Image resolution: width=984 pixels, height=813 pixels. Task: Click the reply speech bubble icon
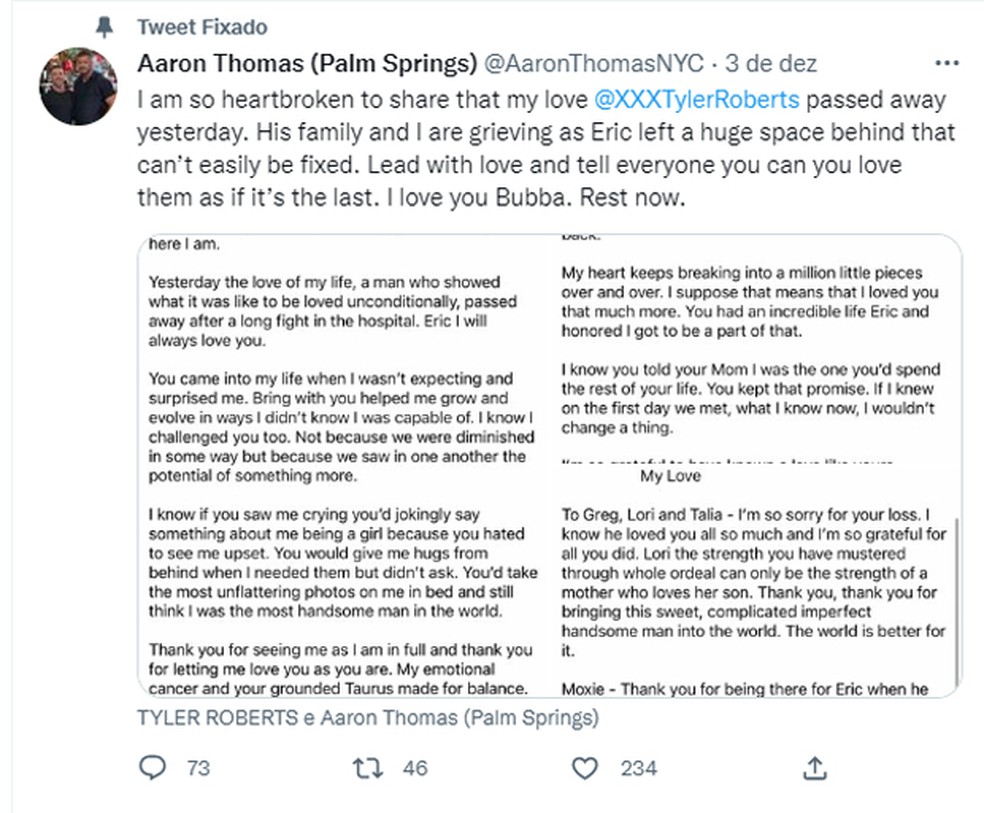[153, 767]
